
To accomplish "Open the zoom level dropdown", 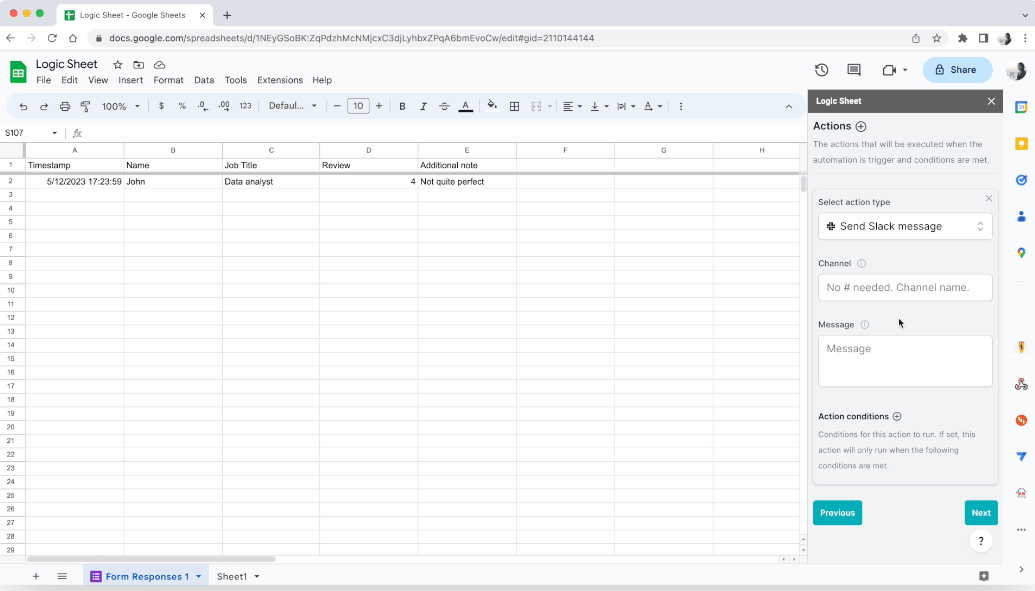I will 119,105.
